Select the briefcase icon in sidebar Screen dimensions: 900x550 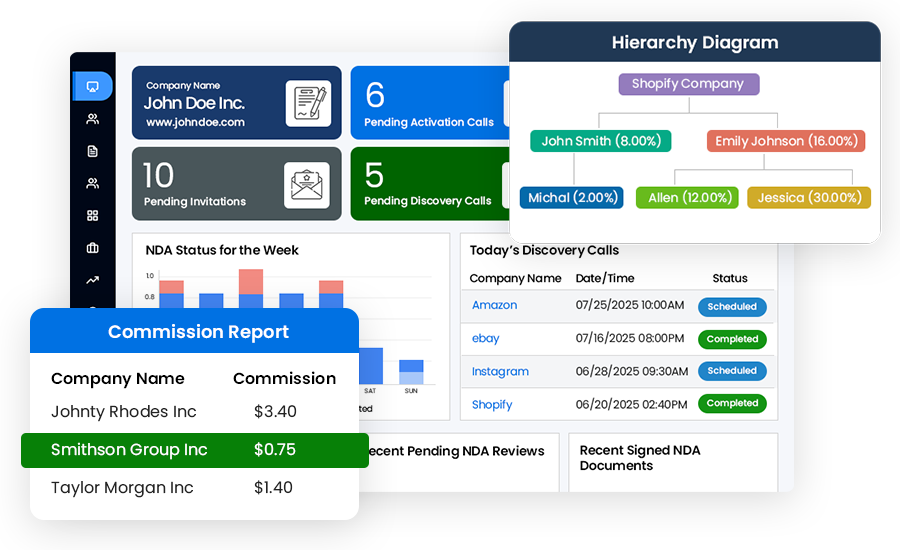[x=92, y=247]
